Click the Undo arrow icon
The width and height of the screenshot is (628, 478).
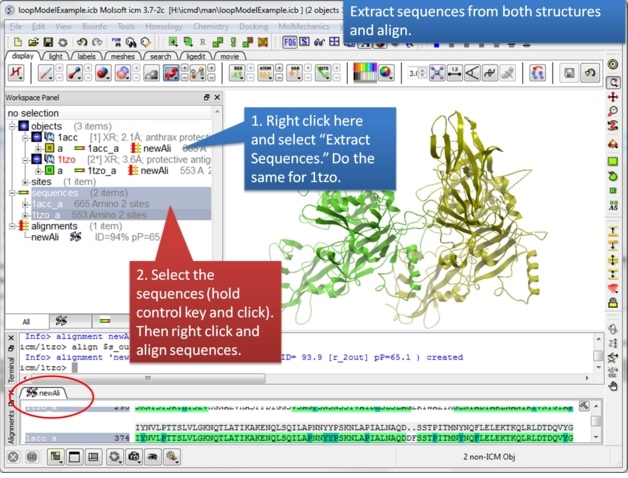80,42
